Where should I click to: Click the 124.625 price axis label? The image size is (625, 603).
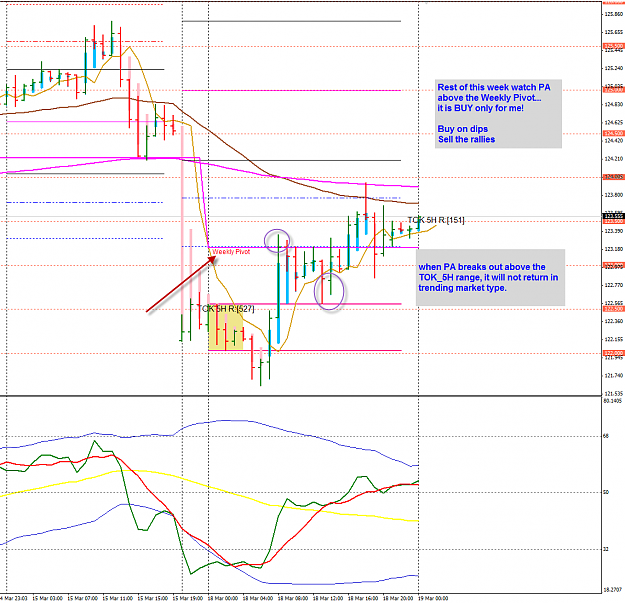(613, 122)
